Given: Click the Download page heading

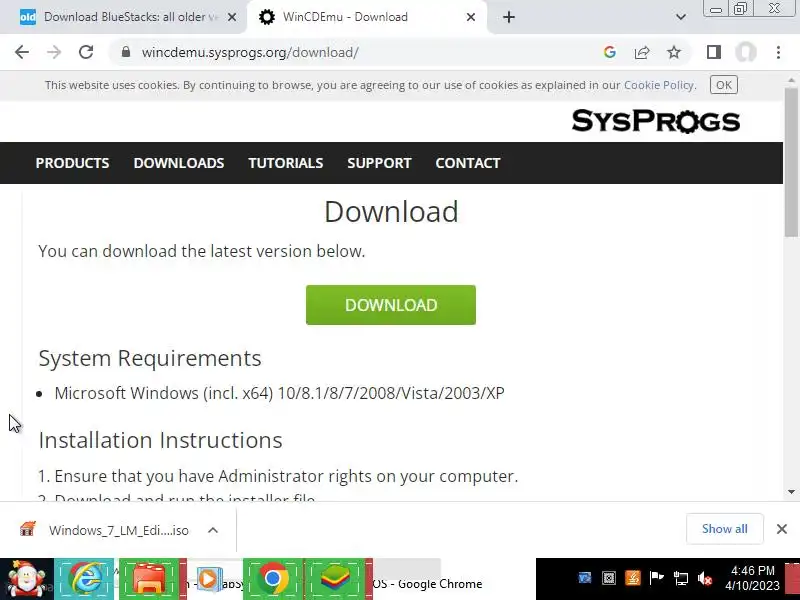Looking at the screenshot, I should coord(391,211).
